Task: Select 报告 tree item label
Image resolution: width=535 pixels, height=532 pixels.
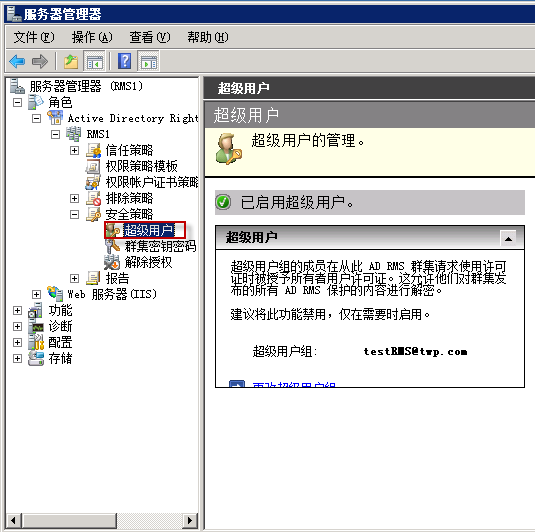Action: (x=117, y=278)
